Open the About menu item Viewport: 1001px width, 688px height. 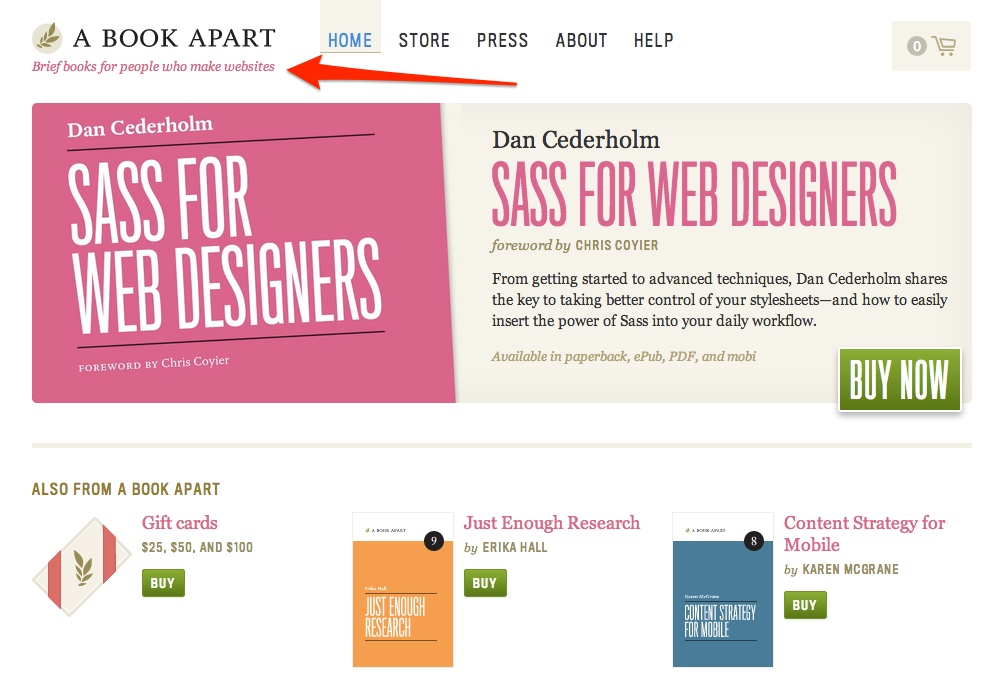(x=581, y=40)
